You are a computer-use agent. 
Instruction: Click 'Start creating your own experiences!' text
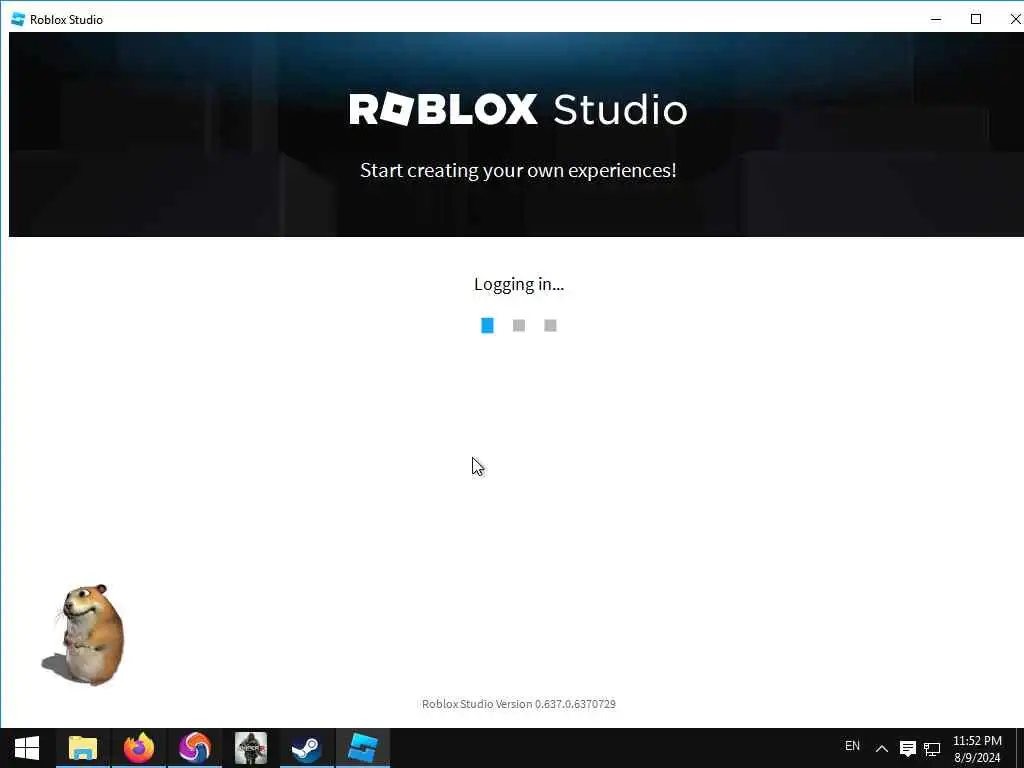519,170
